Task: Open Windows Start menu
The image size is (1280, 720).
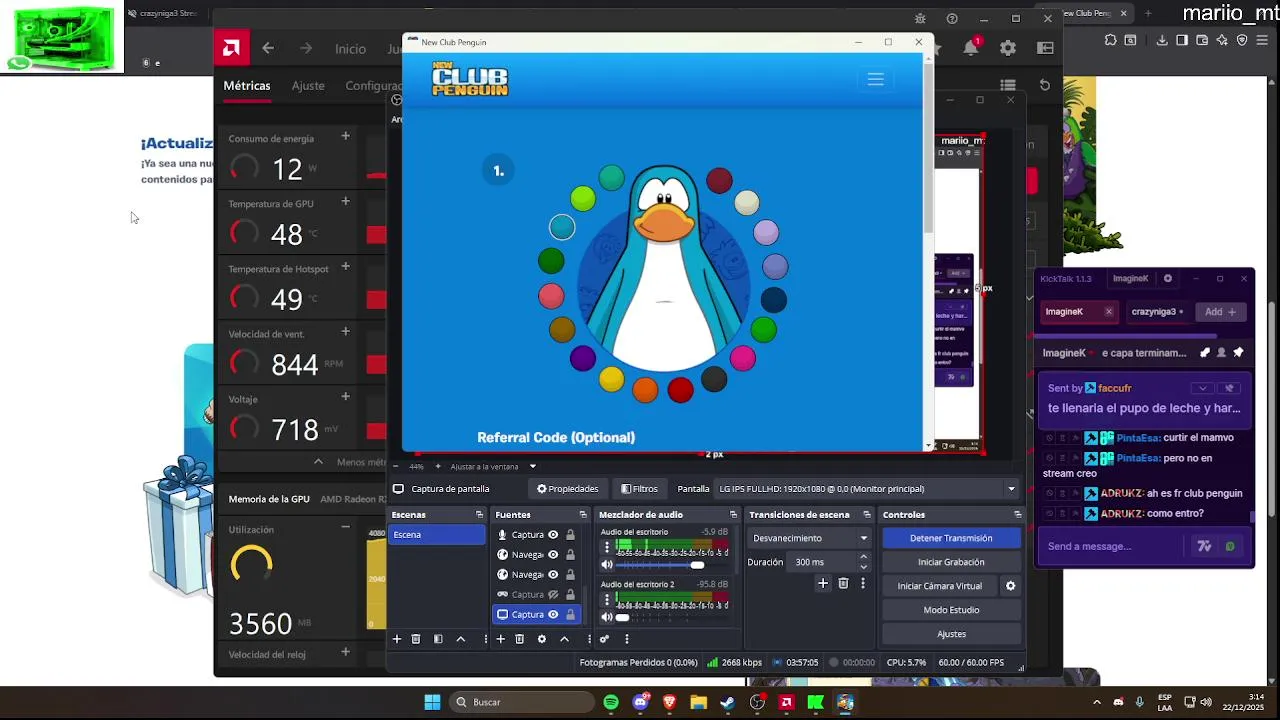Action: (x=432, y=702)
